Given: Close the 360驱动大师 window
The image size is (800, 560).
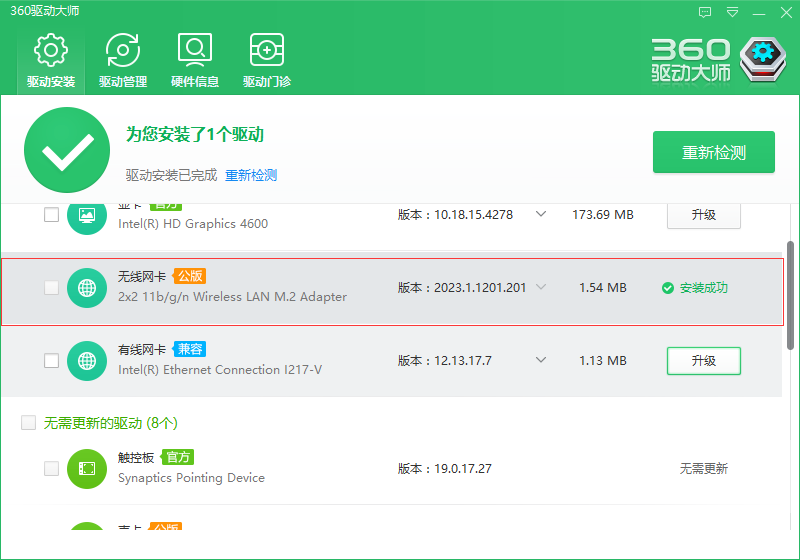Looking at the screenshot, I should (786, 12).
